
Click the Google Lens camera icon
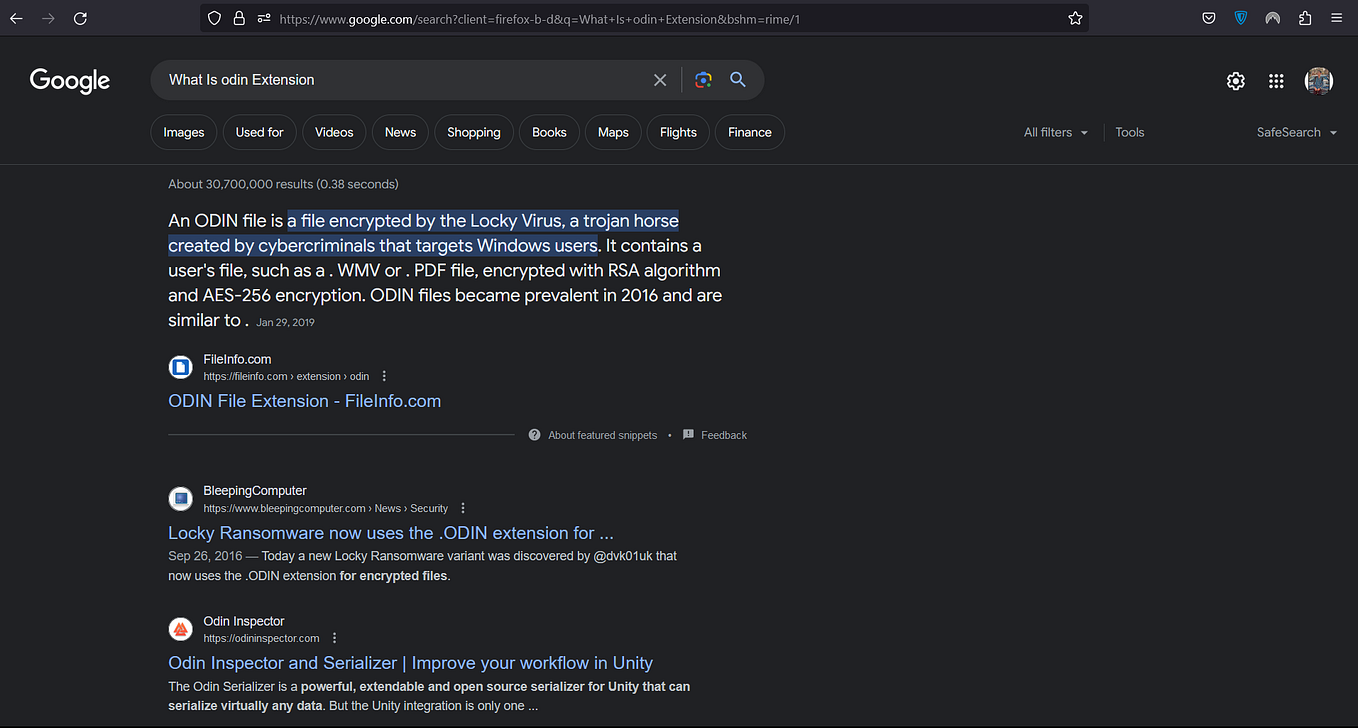pyautogui.click(x=703, y=80)
